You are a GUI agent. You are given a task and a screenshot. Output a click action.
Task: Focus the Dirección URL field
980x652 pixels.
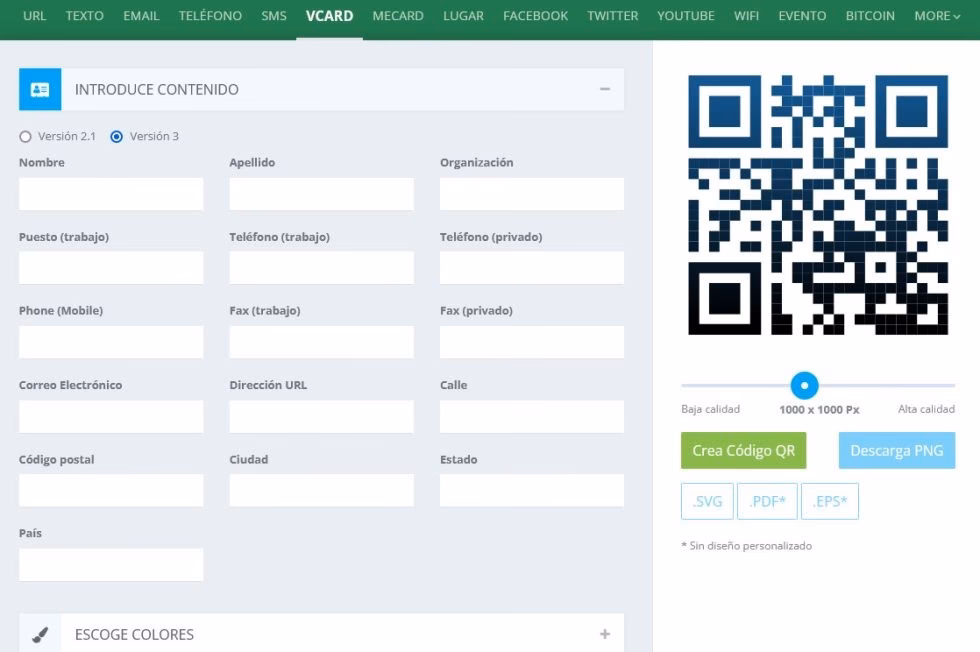click(x=321, y=416)
